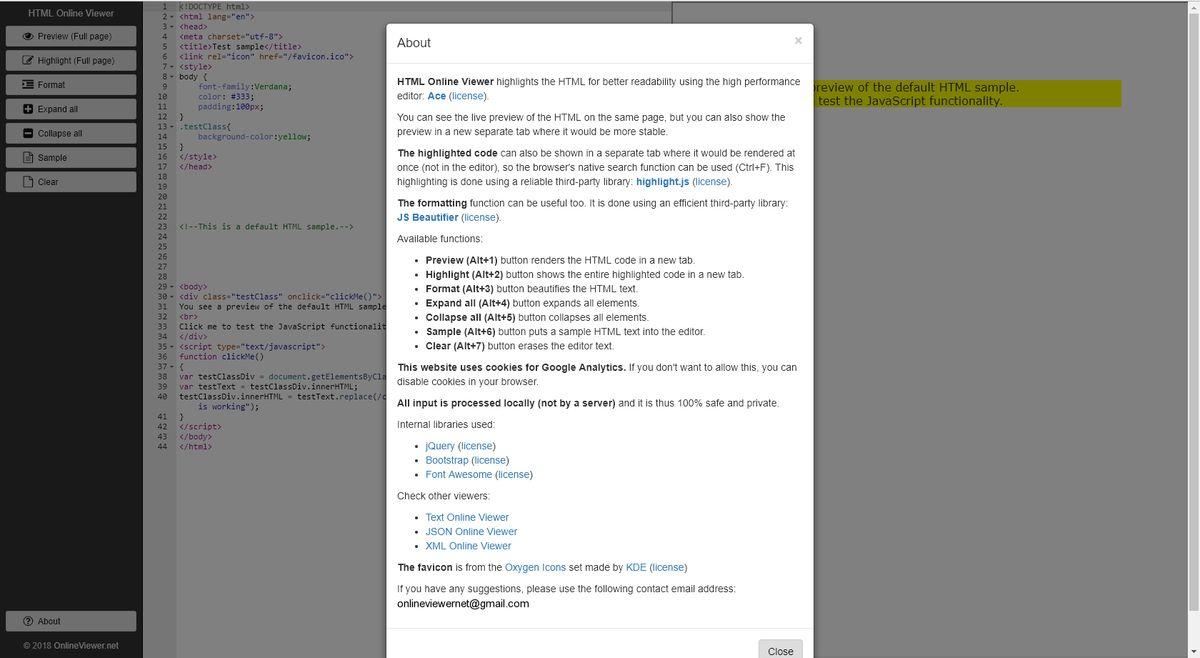Screen dimensions: 1200x658
Task: Open the KDE link
Action: coord(636,567)
